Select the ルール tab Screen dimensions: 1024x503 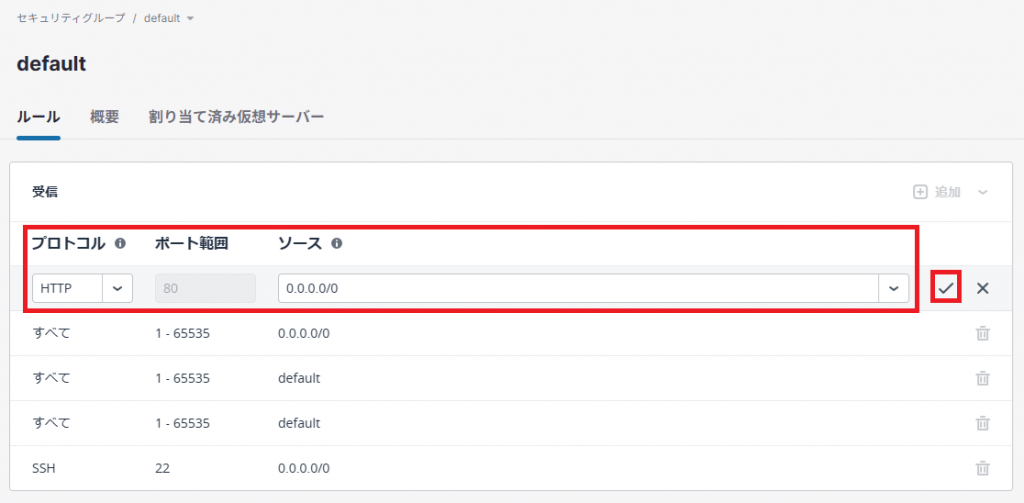coord(39,117)
